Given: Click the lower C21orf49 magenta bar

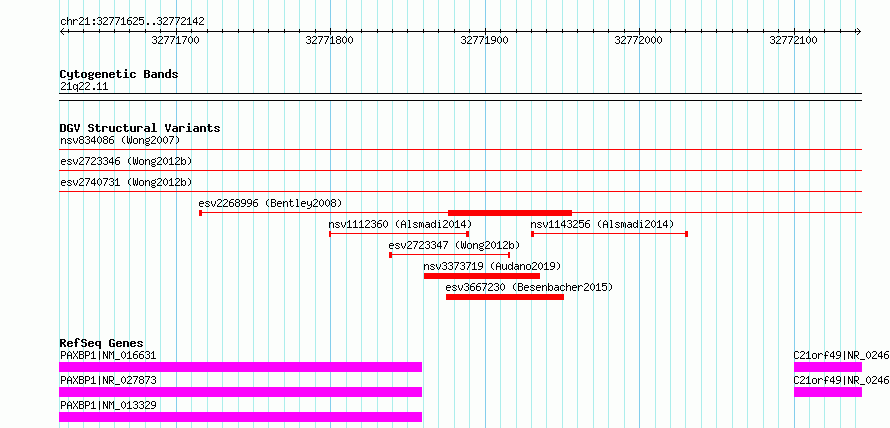Looking at the screenshot, I should tap(828, 392).
